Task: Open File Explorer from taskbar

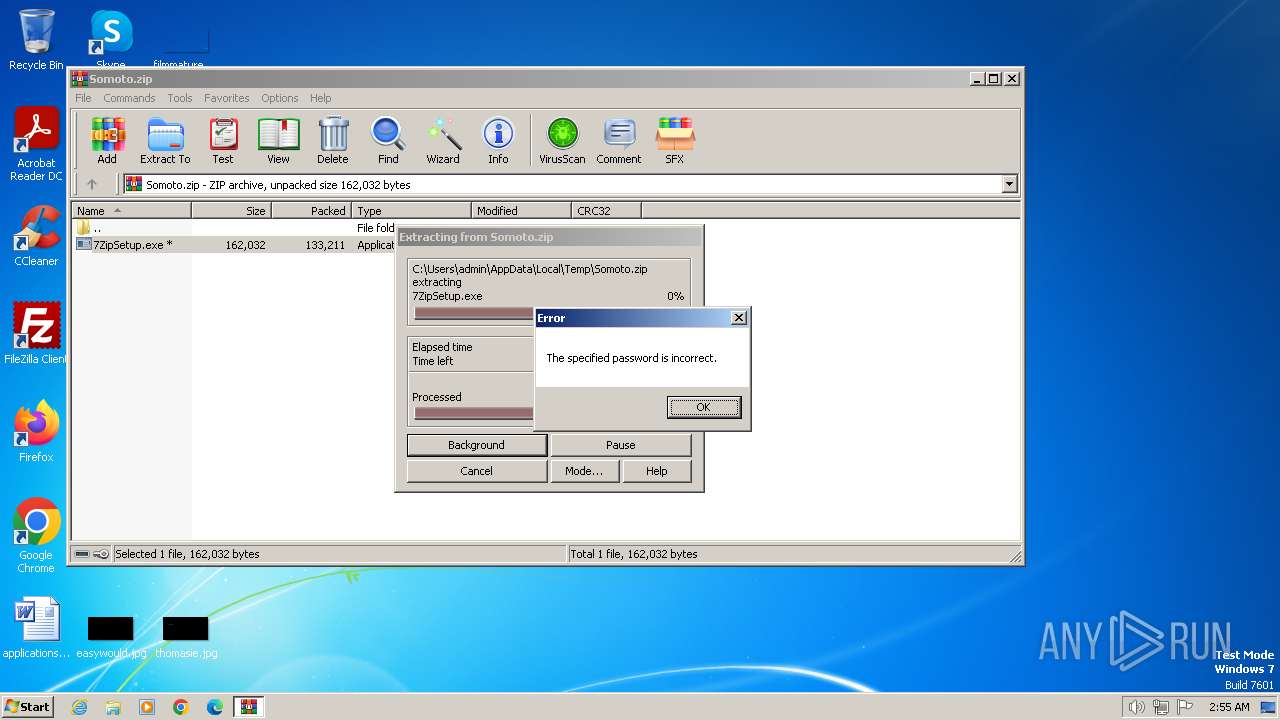Action: coord(113,707)
